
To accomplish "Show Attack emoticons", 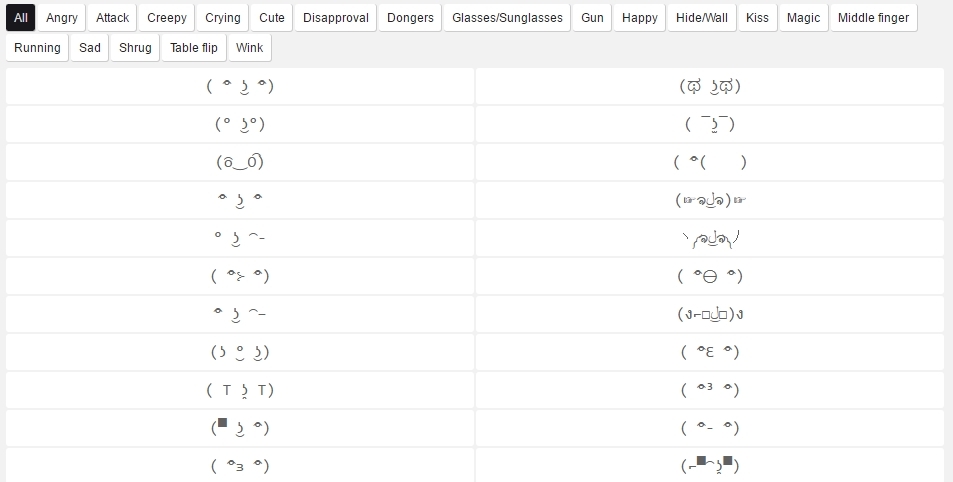I will [x=113, y=18].
